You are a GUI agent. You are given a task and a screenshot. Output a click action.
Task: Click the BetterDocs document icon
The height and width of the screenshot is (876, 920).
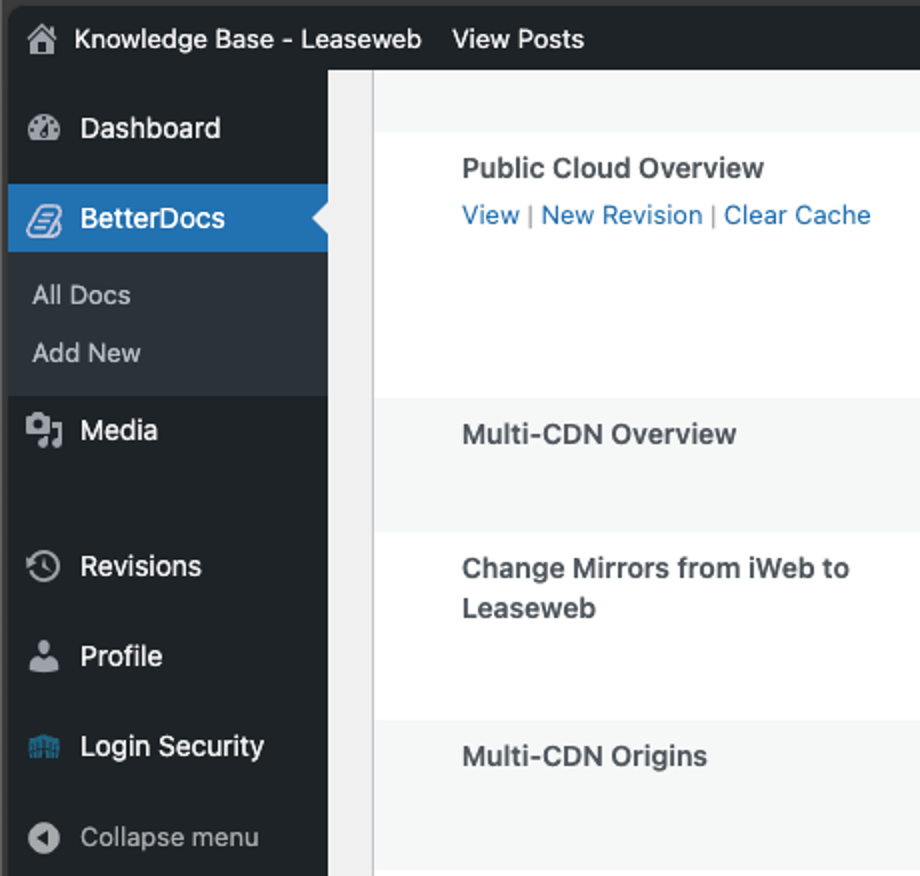click(x=44, y=219)
